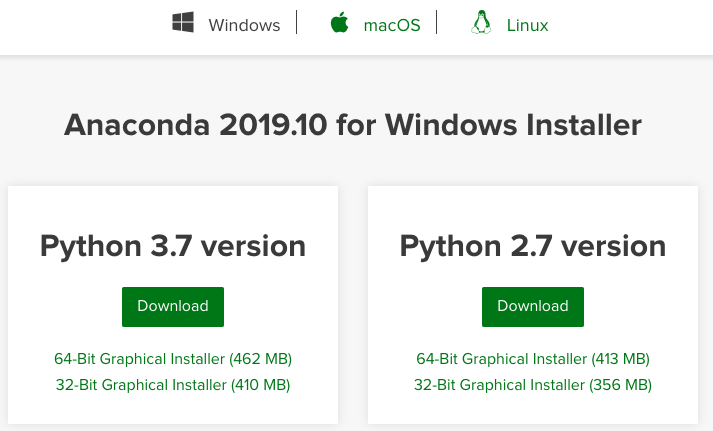Click the Anaconda 2019.10 for Windows Installer heading

(353, 125)
